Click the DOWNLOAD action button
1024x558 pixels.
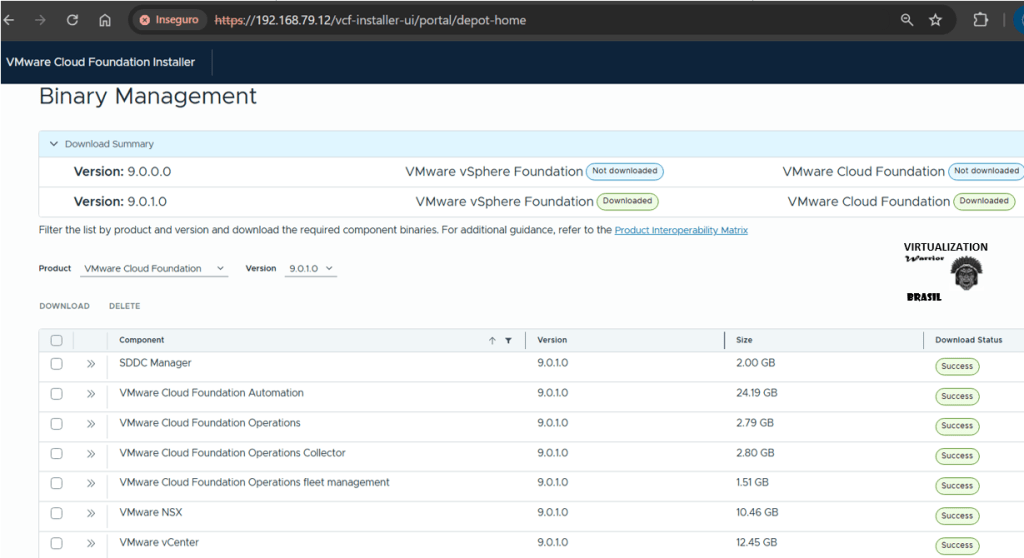[x=64, y=306]
